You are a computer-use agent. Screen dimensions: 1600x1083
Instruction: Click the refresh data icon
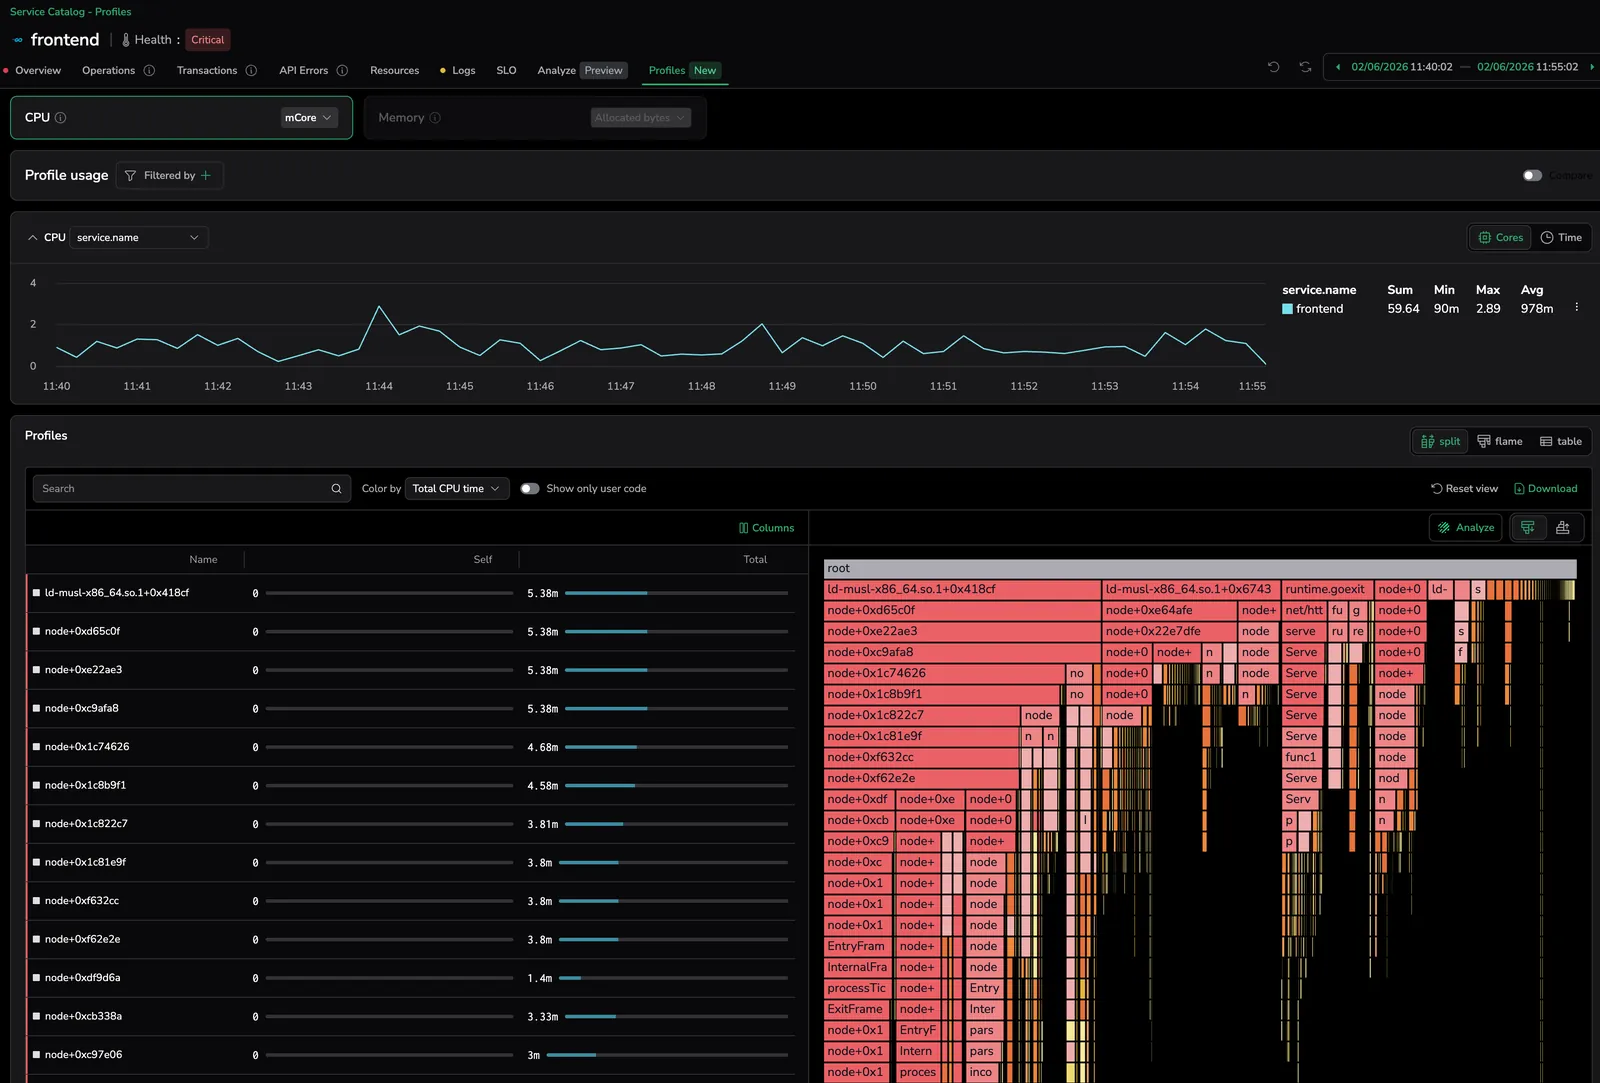pyautogui.click(x=1305, y=67)
